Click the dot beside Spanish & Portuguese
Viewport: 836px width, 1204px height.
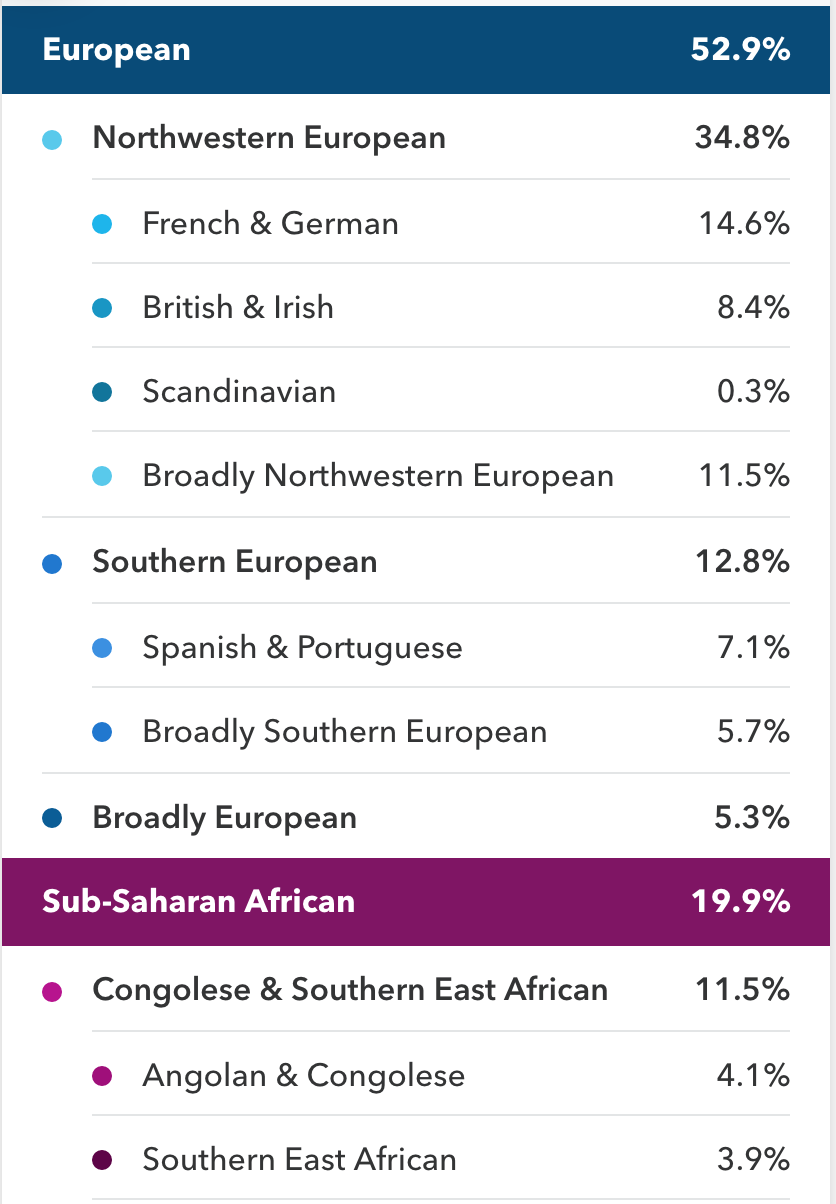pyautogui.click(x=101, y=648)
